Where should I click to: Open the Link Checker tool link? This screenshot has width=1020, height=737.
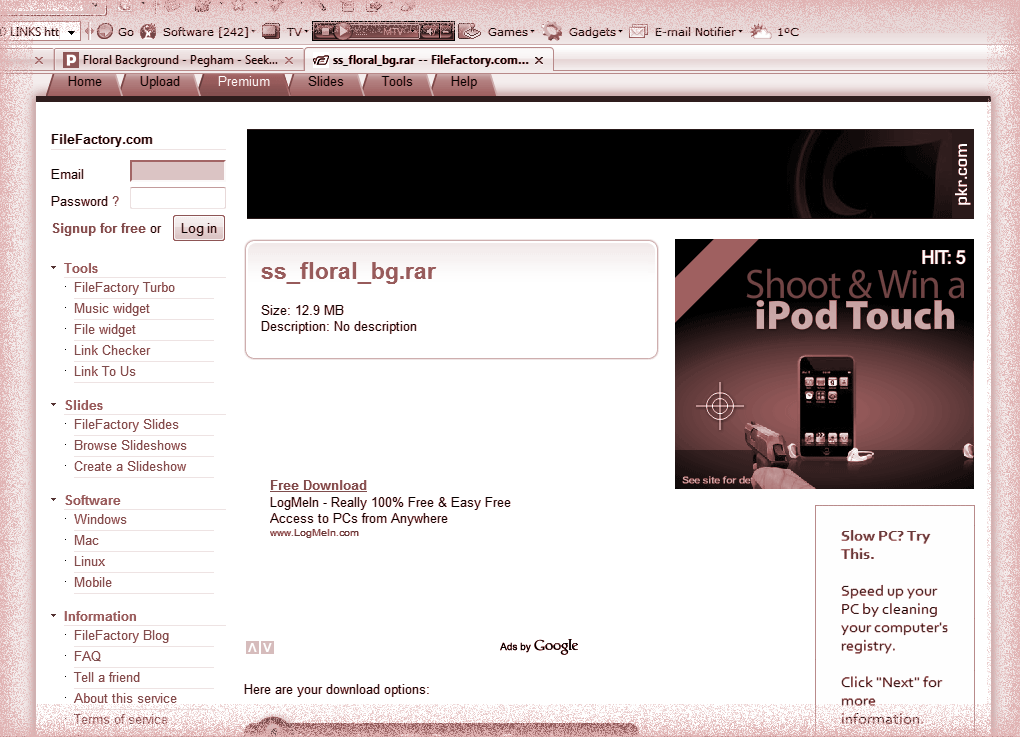click(x=112, y=351)
